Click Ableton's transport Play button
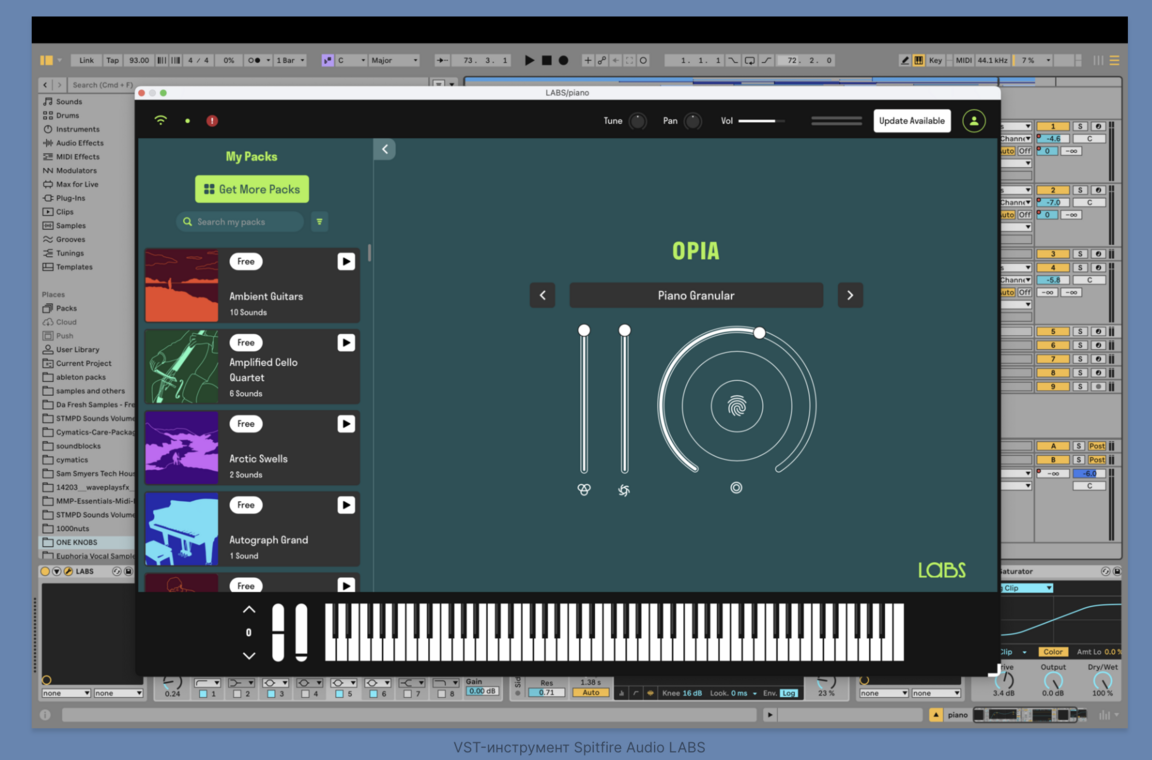1152x760 pixels. (x=529, y=60)
